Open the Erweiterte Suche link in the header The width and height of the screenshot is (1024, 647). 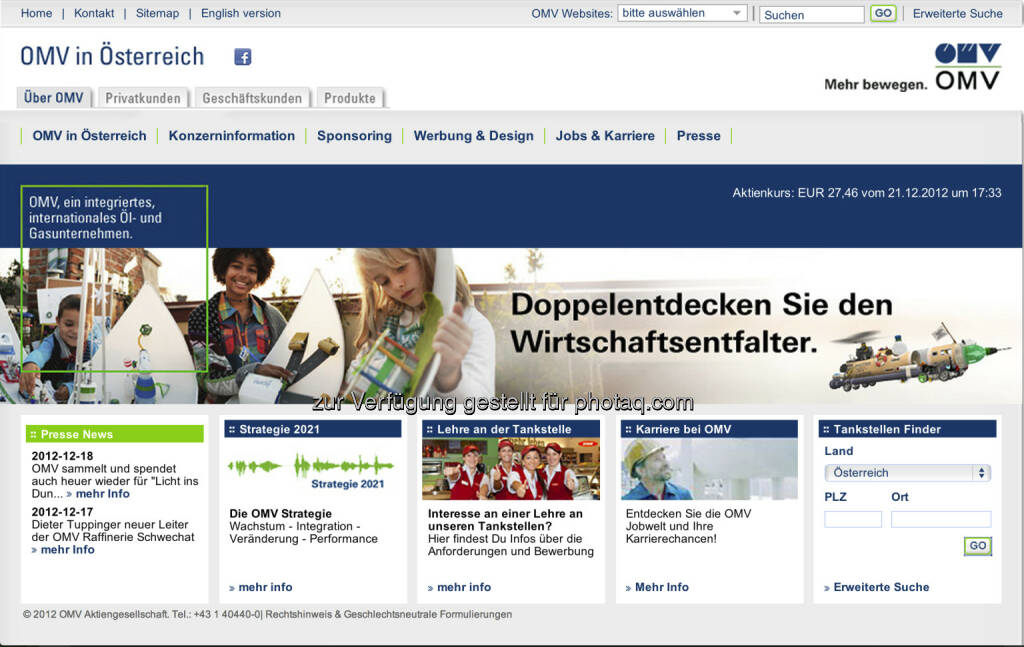(x=957, y=13)
